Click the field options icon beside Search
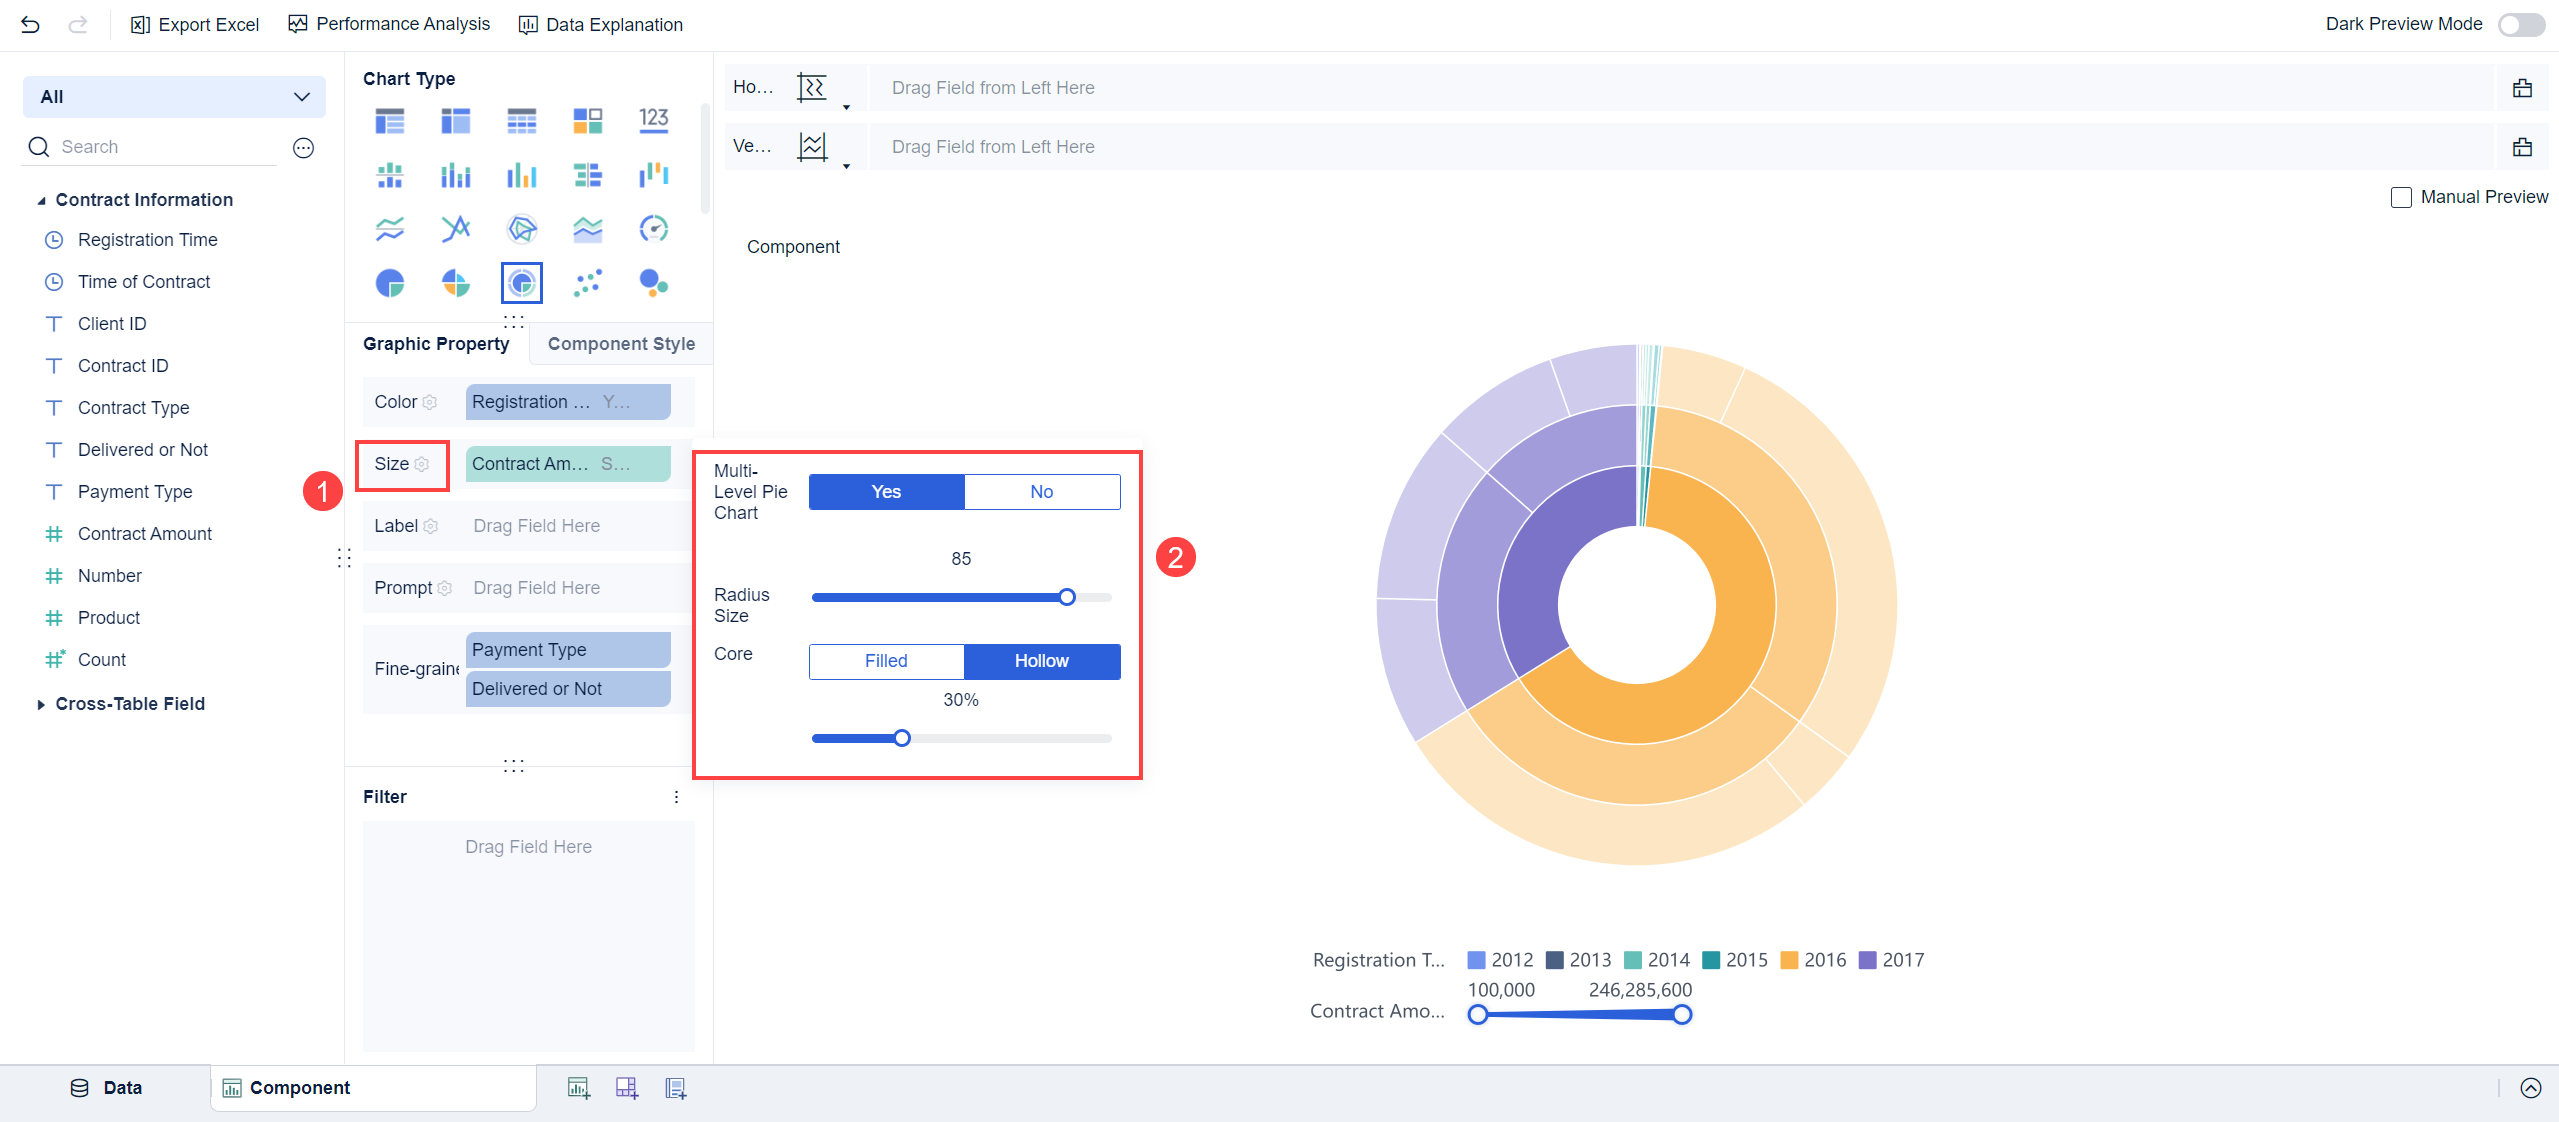 point(303,148)
